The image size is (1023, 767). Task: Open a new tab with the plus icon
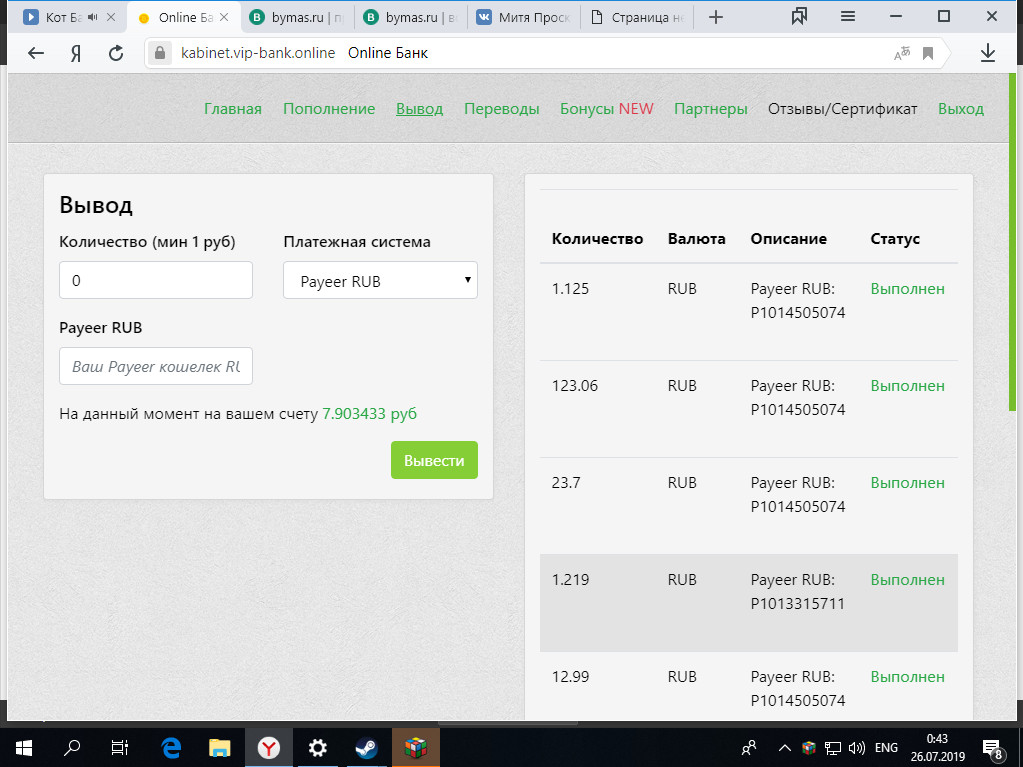click(x=715, y=17)
